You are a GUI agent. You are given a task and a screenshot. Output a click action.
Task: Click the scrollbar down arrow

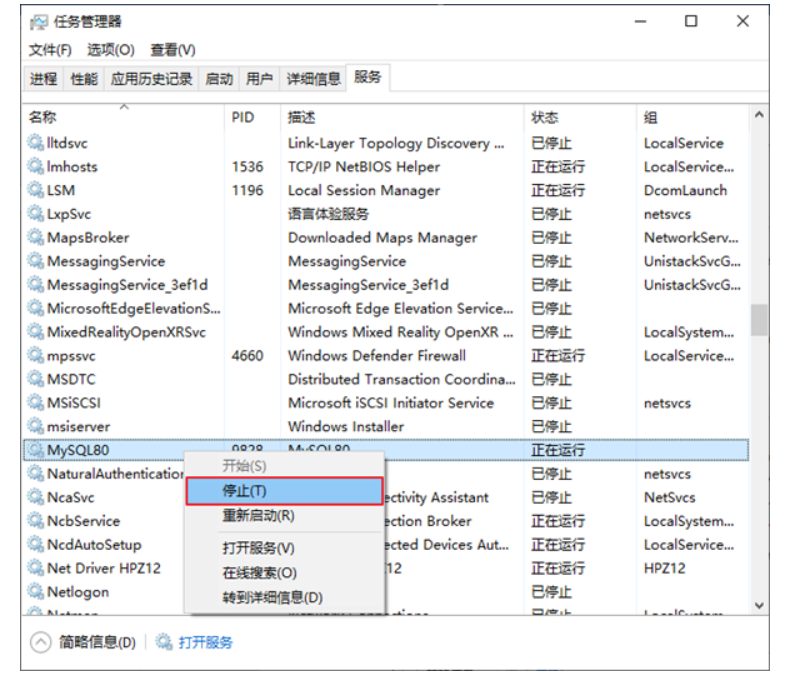pyautogui.click(x=759, y=605)
